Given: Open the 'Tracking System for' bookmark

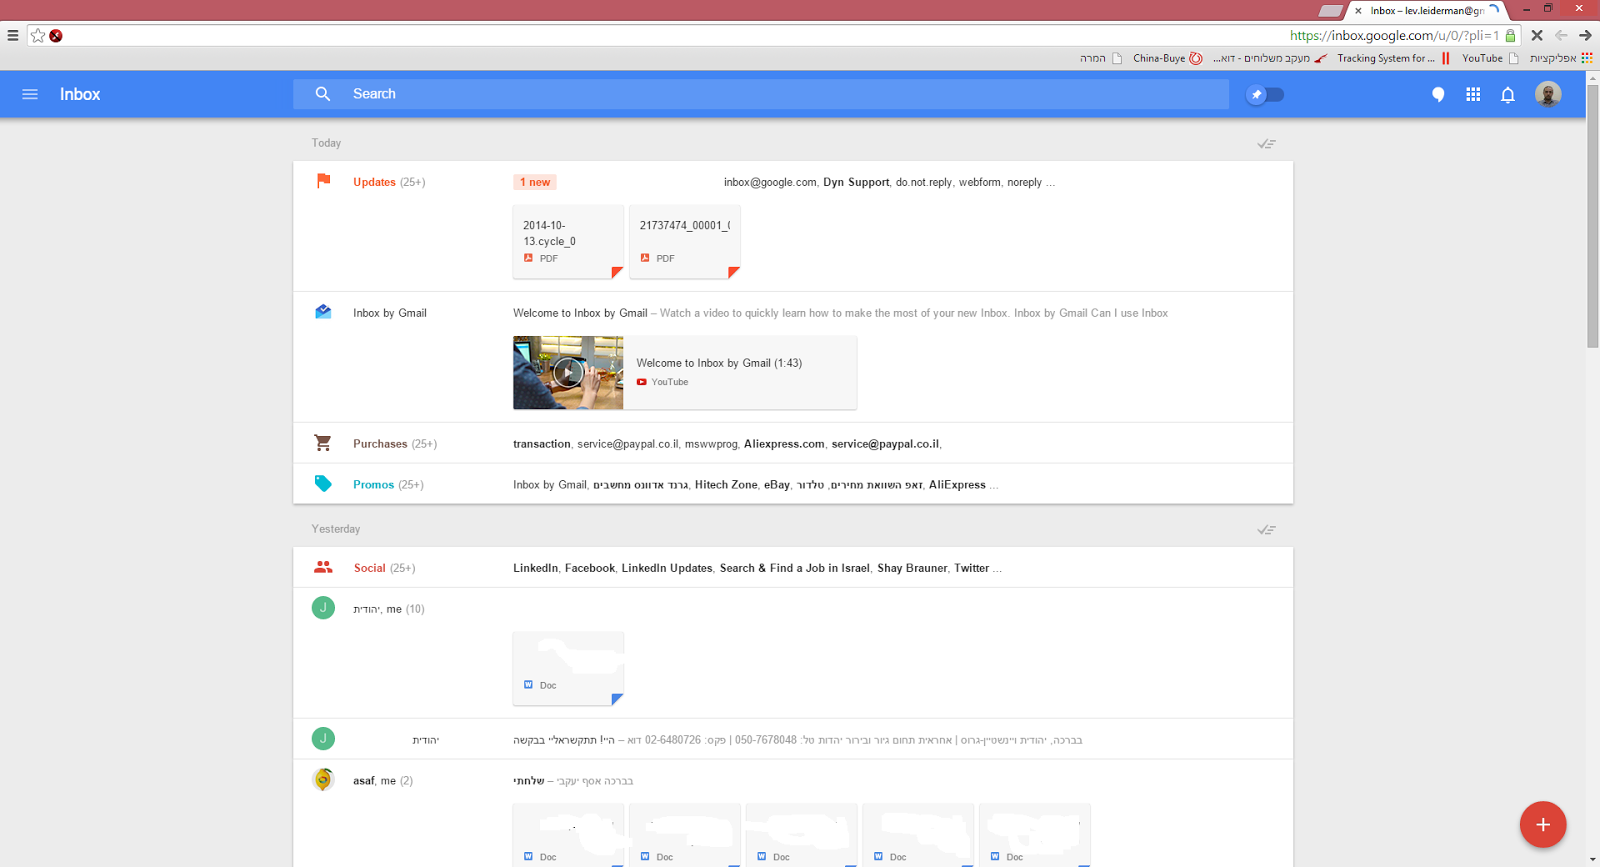Looking at the screenshot, I should pyautogui.click(x=1393, y=58).
